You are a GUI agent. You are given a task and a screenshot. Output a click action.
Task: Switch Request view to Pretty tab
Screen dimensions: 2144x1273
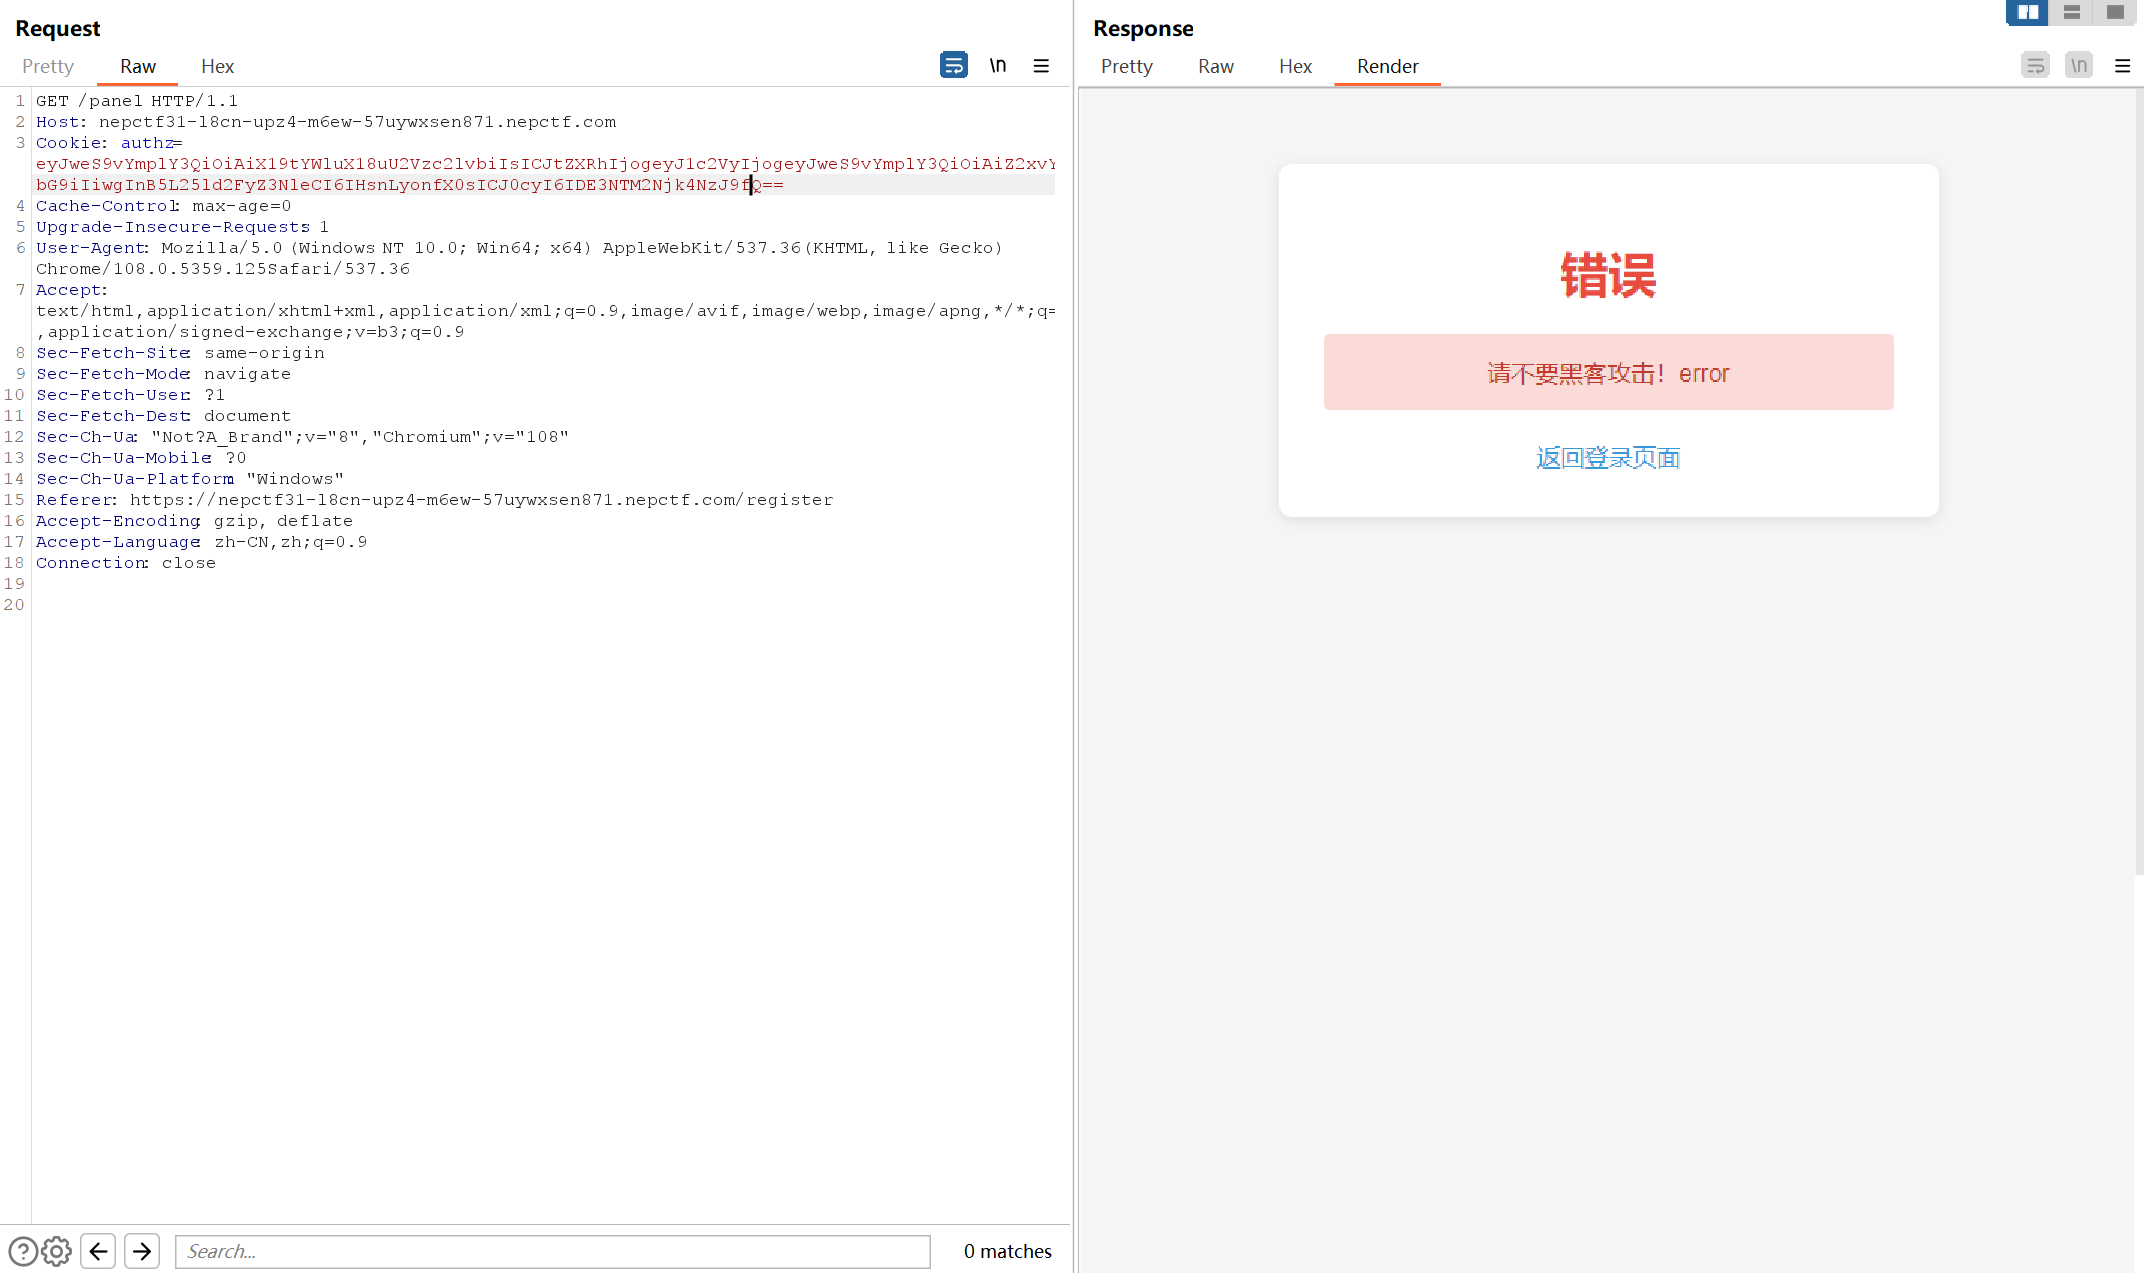(x=48, y=66)
